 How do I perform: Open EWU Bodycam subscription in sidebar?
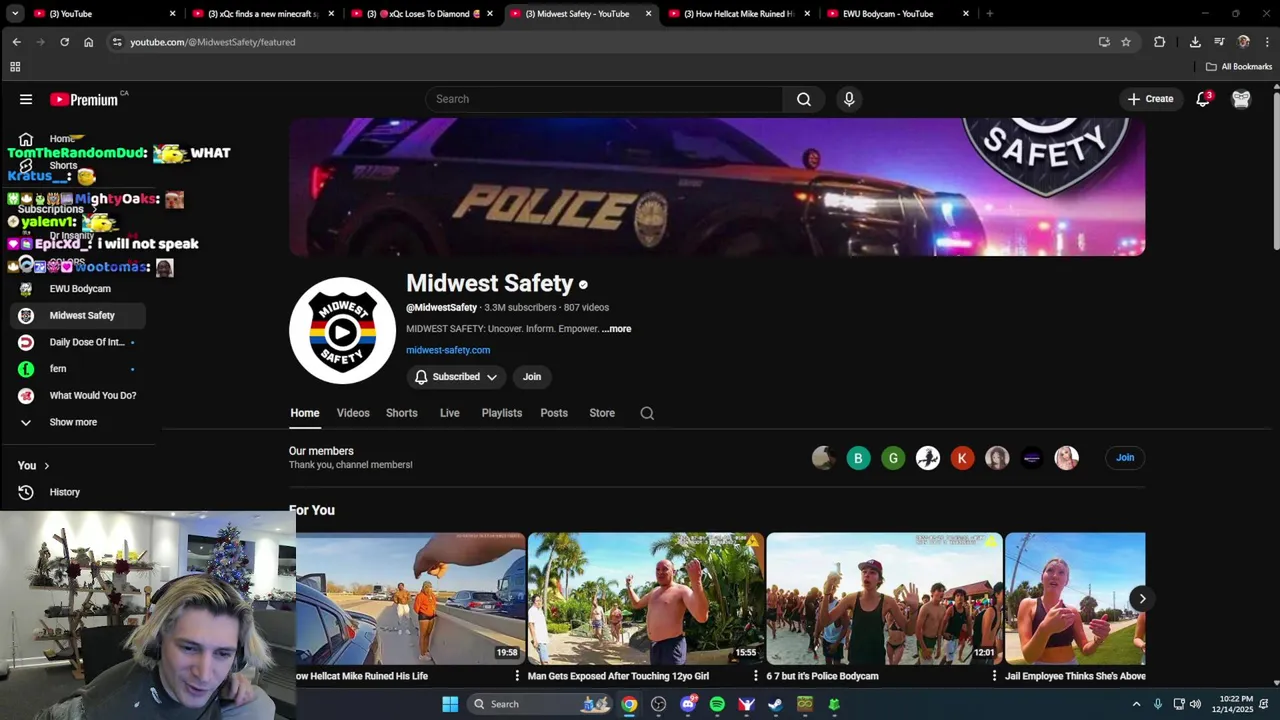click(x=78, y=289)
